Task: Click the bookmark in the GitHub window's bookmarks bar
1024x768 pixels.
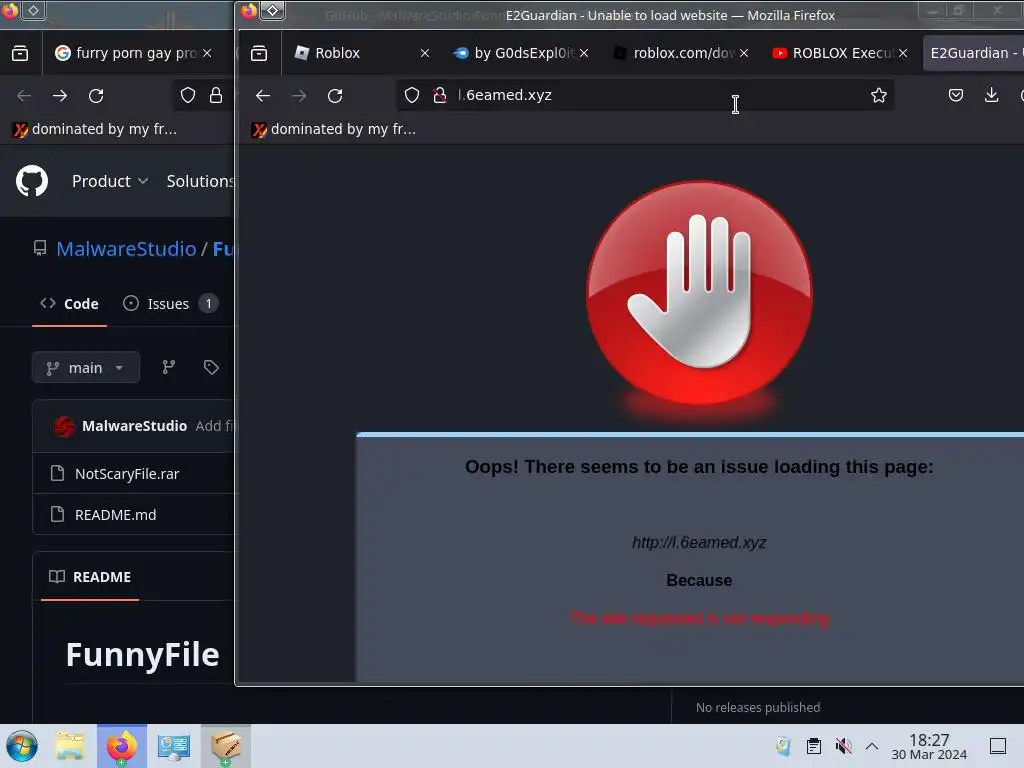Action: [x=95, y=129]
